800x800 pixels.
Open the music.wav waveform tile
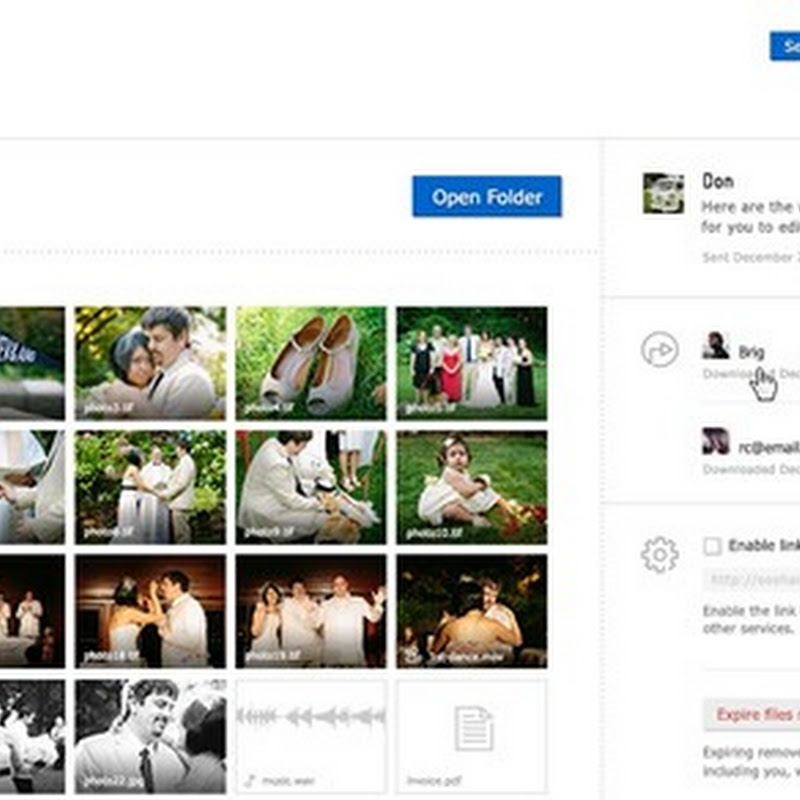pos(311,736)
